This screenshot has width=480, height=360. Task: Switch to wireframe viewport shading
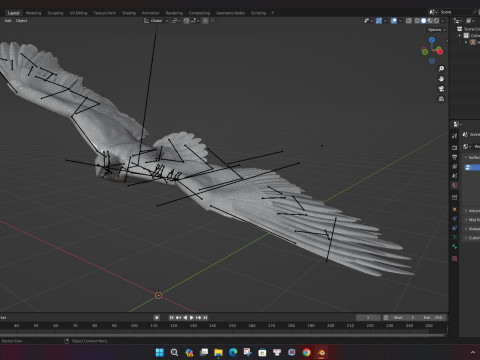(417, 21)
